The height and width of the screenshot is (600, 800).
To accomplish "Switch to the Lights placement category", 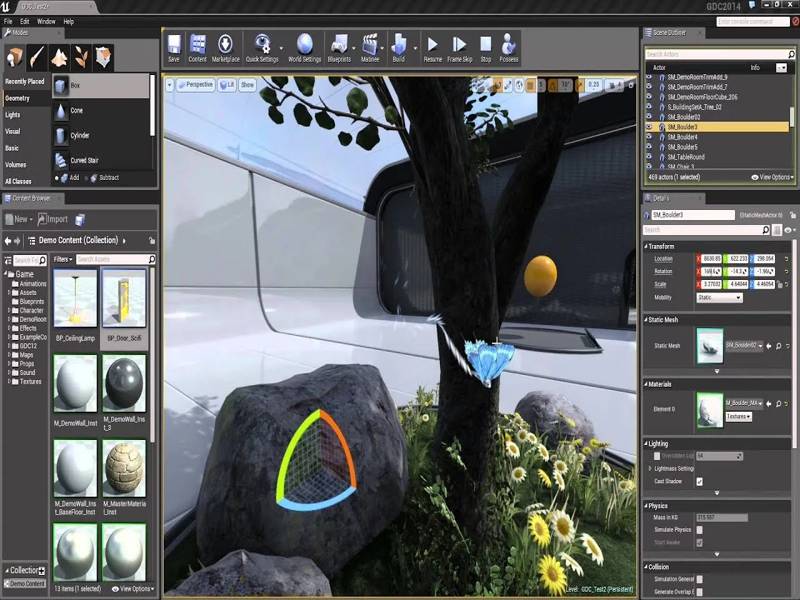I will tap(13, 115).
